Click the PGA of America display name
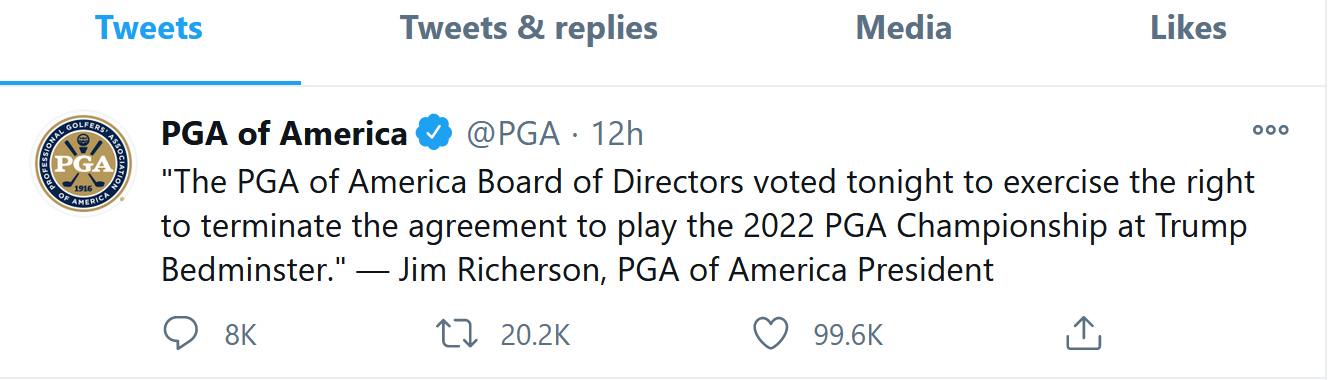This screenshot has width=1332, height=380. tap(284, 132)
